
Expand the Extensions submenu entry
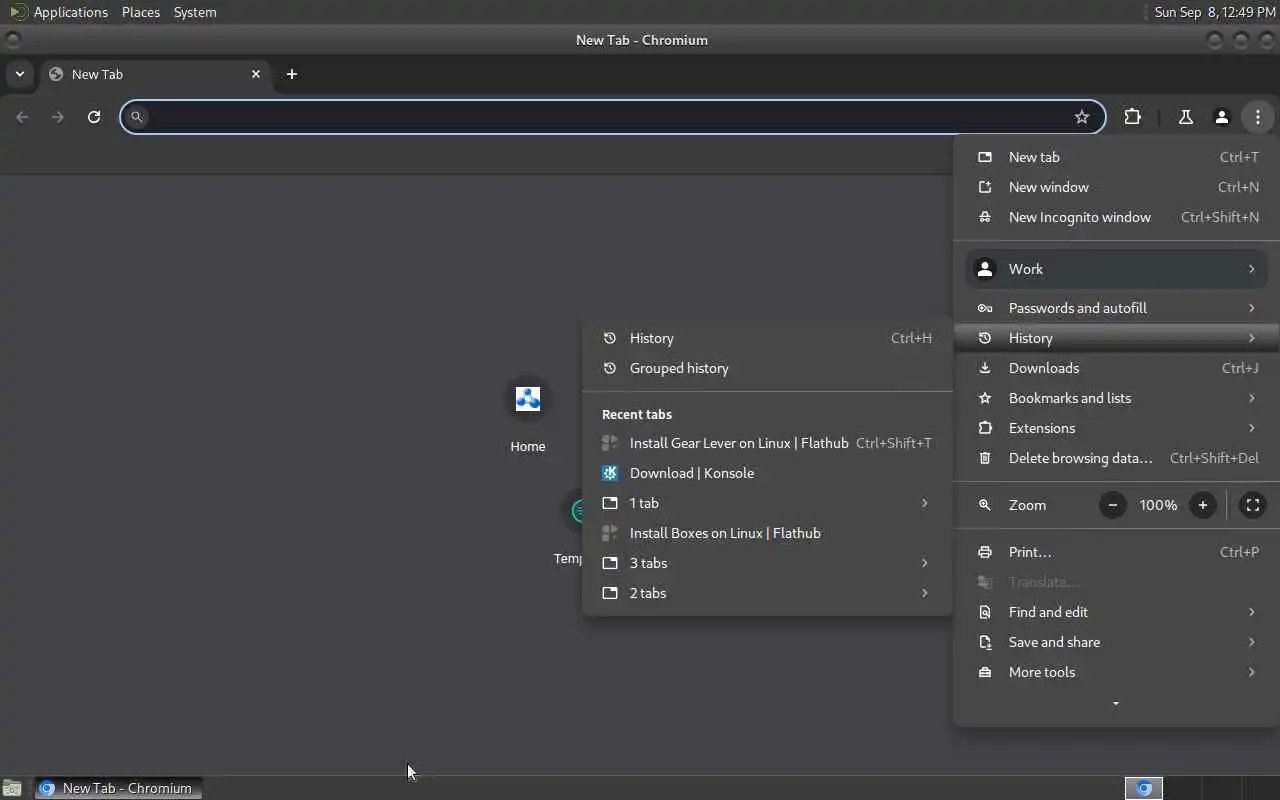point(1116,428)
